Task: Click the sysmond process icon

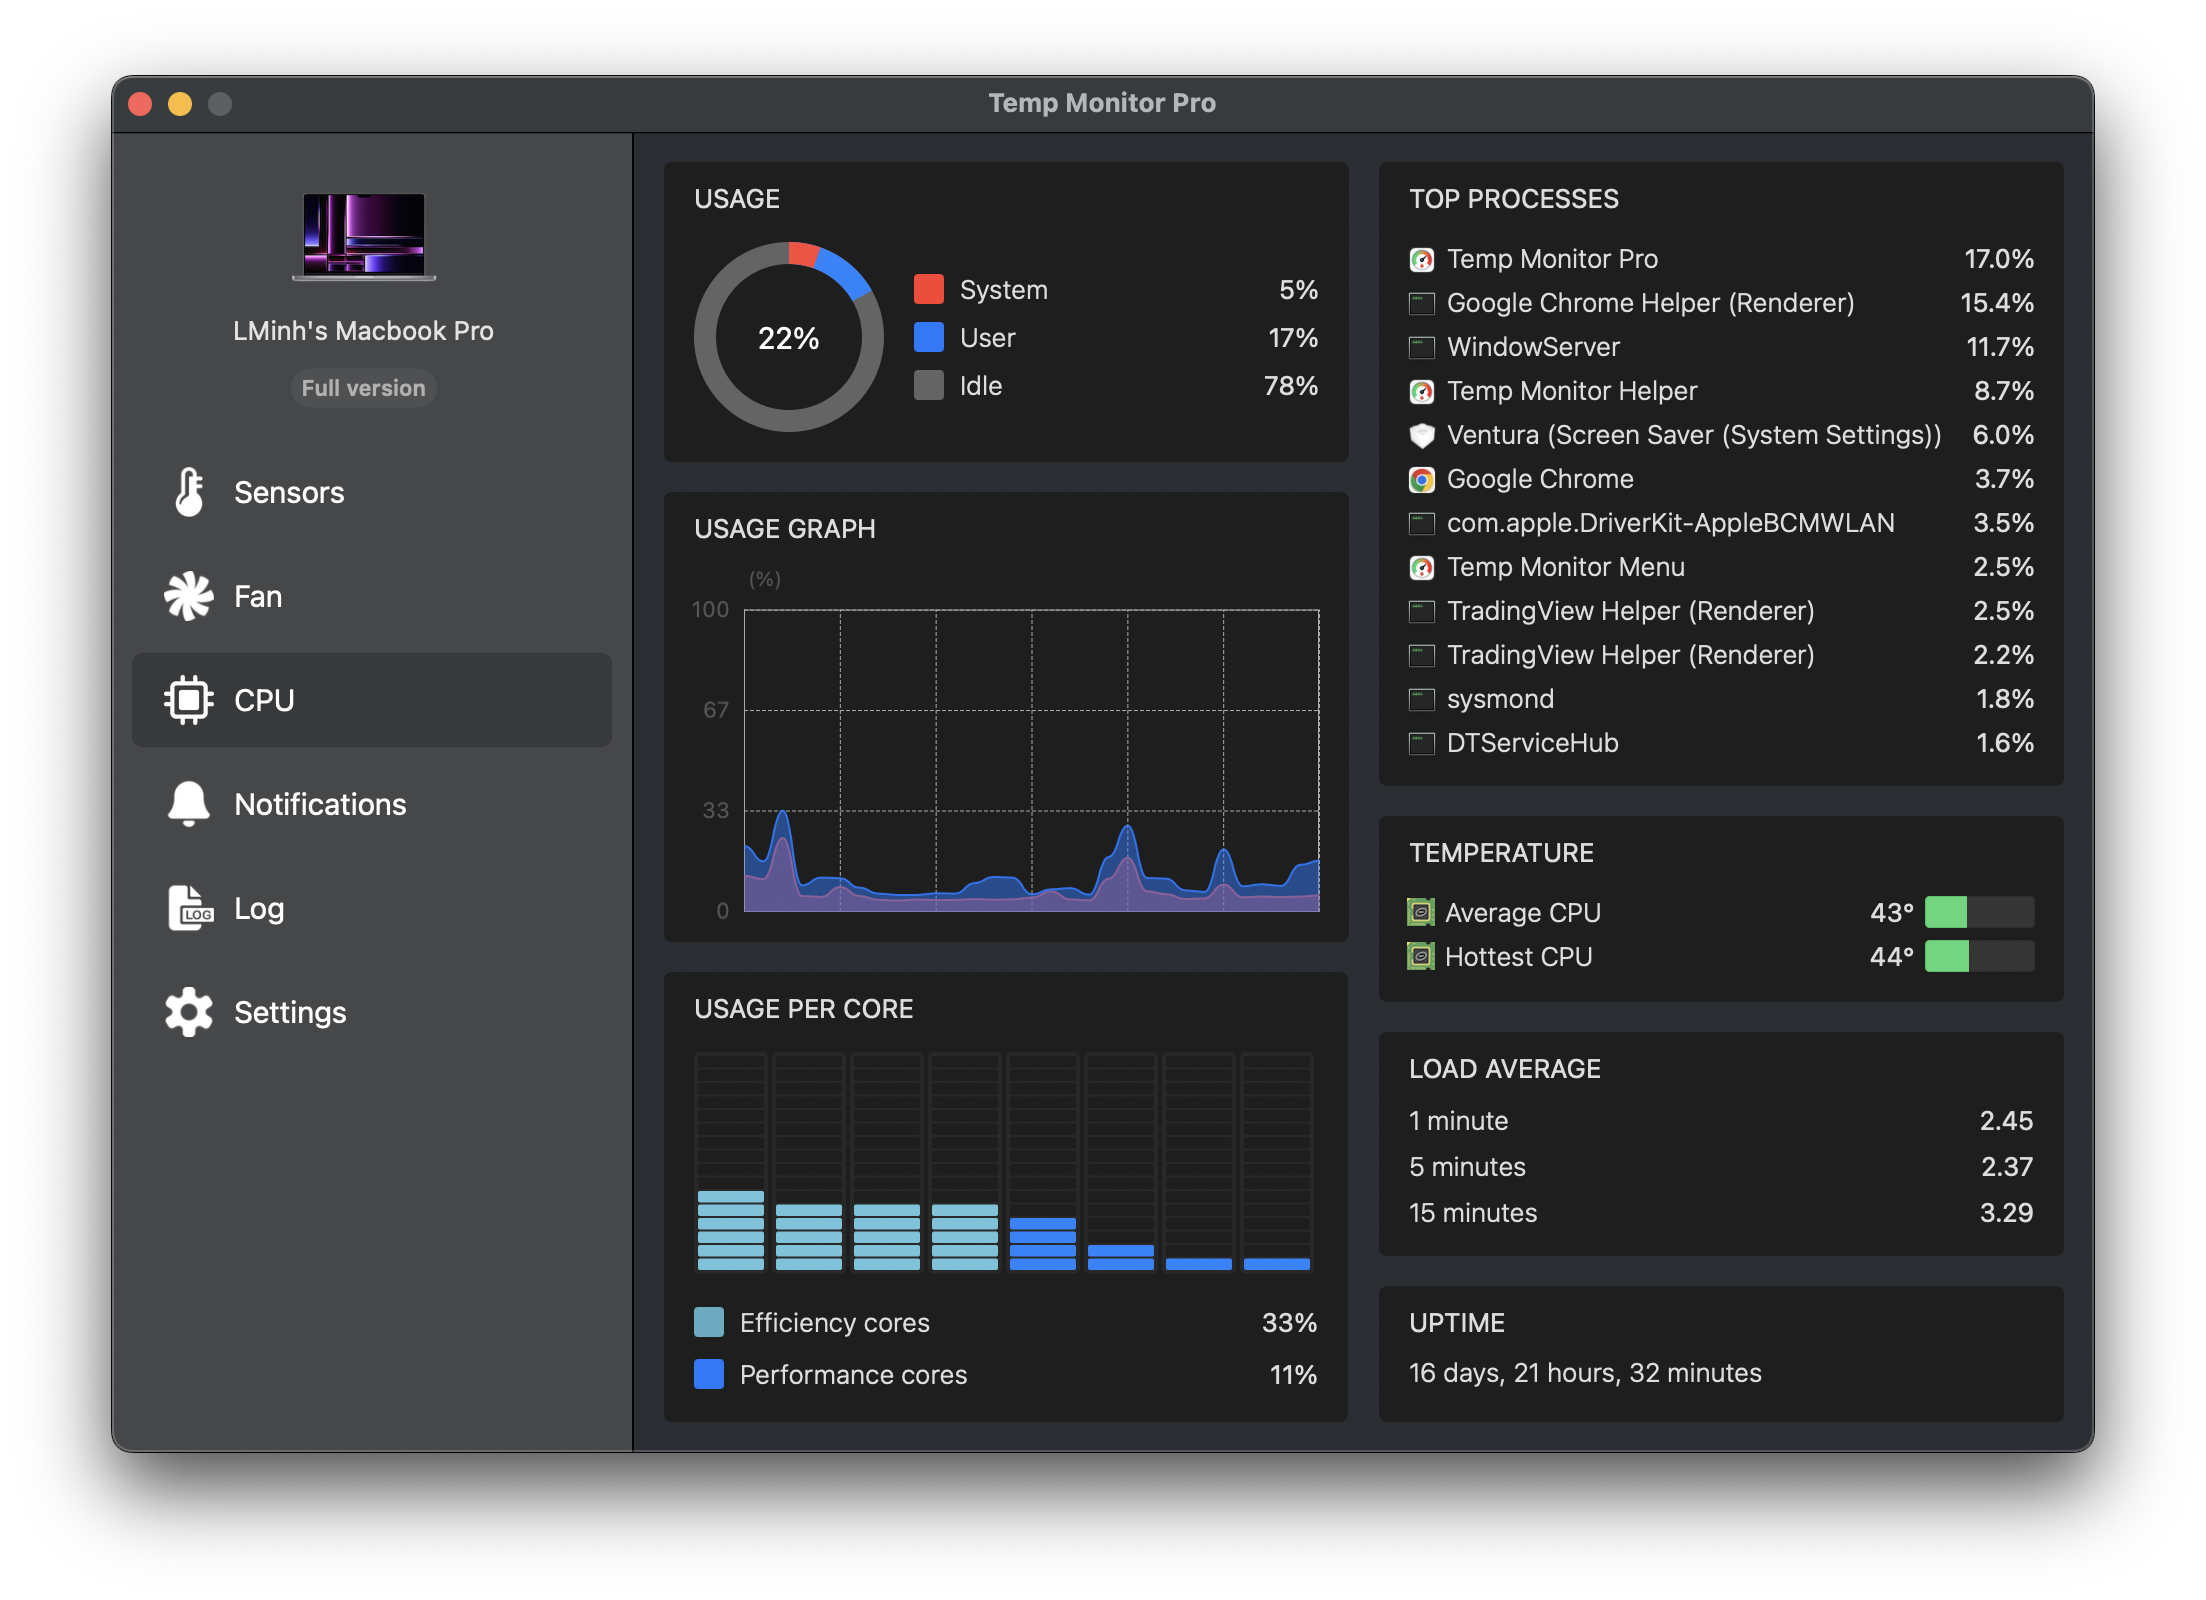Action: click(1421, 699)
